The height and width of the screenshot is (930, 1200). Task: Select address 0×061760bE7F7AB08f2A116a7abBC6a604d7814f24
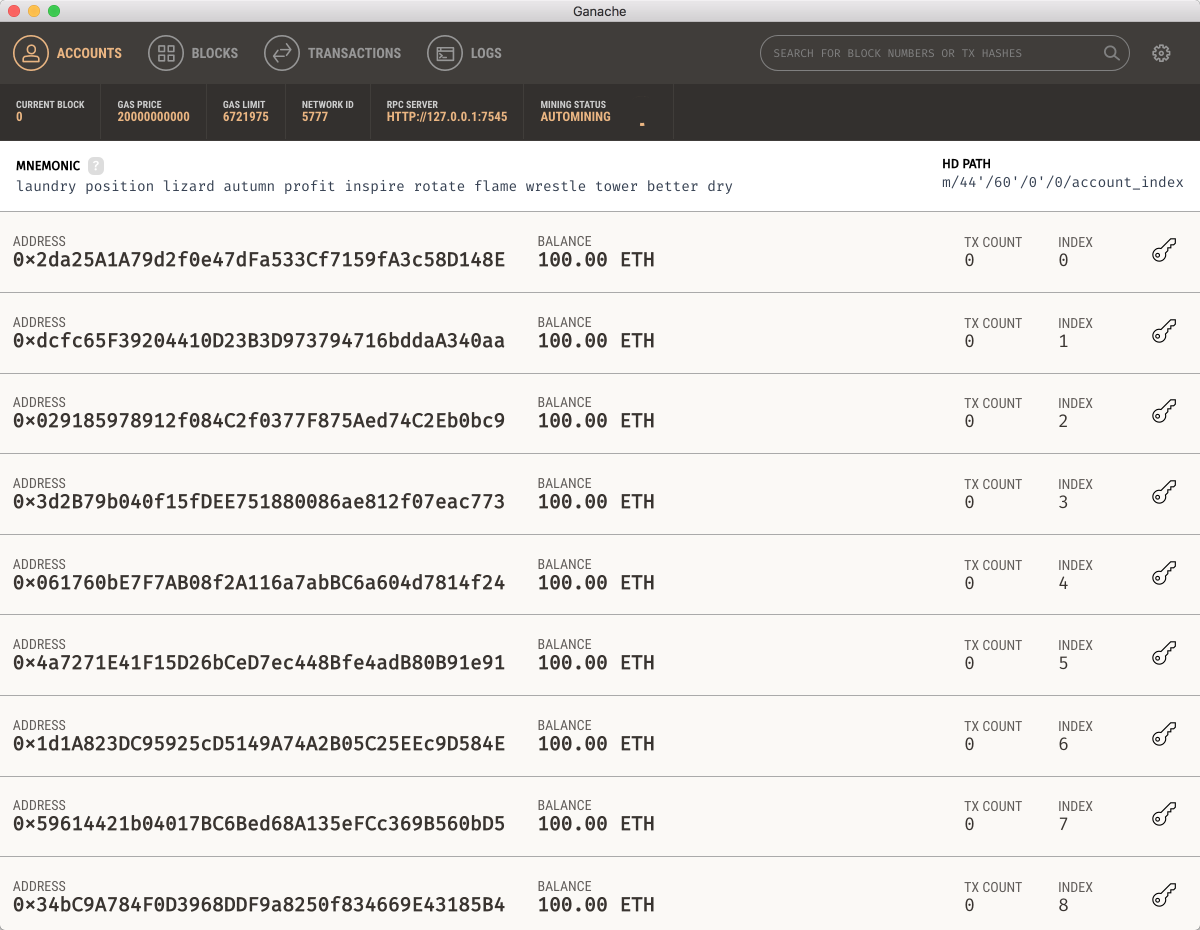(259, 583)
